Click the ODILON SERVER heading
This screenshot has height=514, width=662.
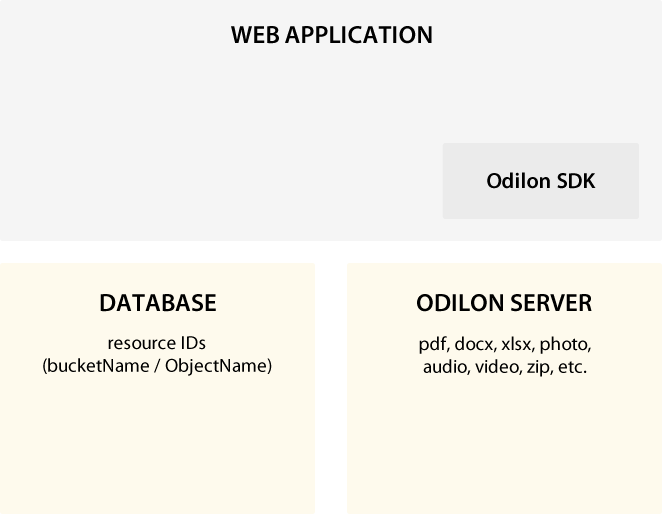click(x=504, y=303)
